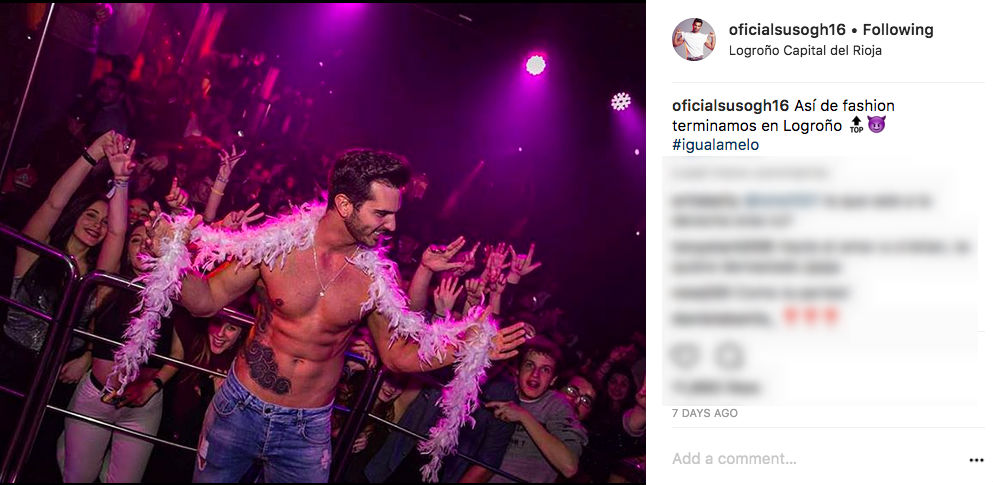Toggle the Following button
Screen dimensions: 993x485
pyautogui.click(x=898, y=30)
